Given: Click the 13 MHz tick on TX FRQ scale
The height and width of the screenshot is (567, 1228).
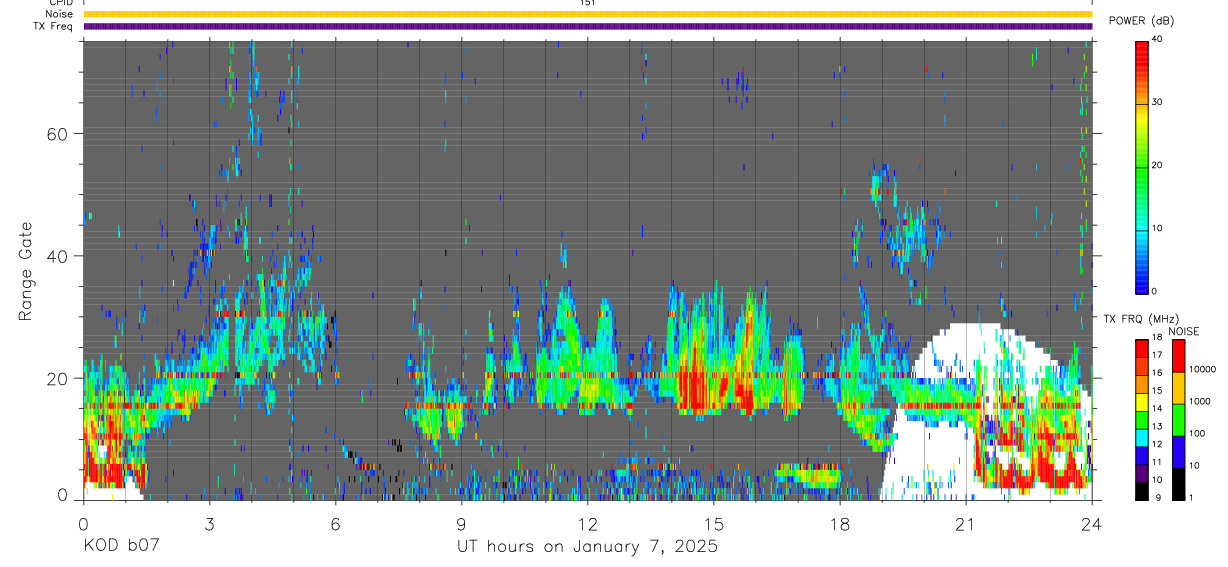Looking at the screenshot, I should [x=1158, y=426].
